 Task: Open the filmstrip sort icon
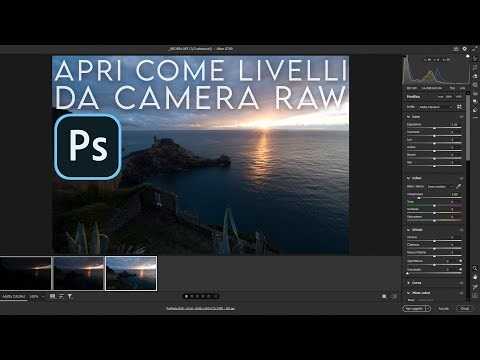[x=61, y=296]
